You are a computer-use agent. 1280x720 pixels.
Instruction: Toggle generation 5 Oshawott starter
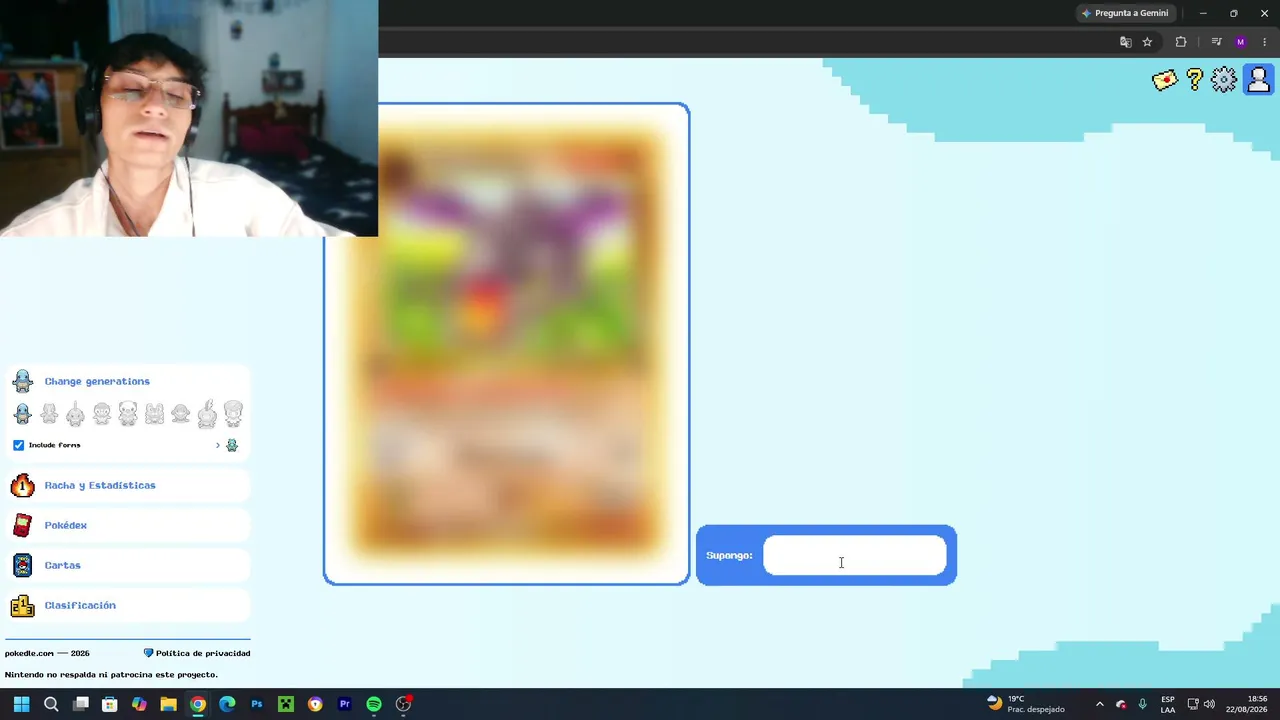click(x=128, y=413)
